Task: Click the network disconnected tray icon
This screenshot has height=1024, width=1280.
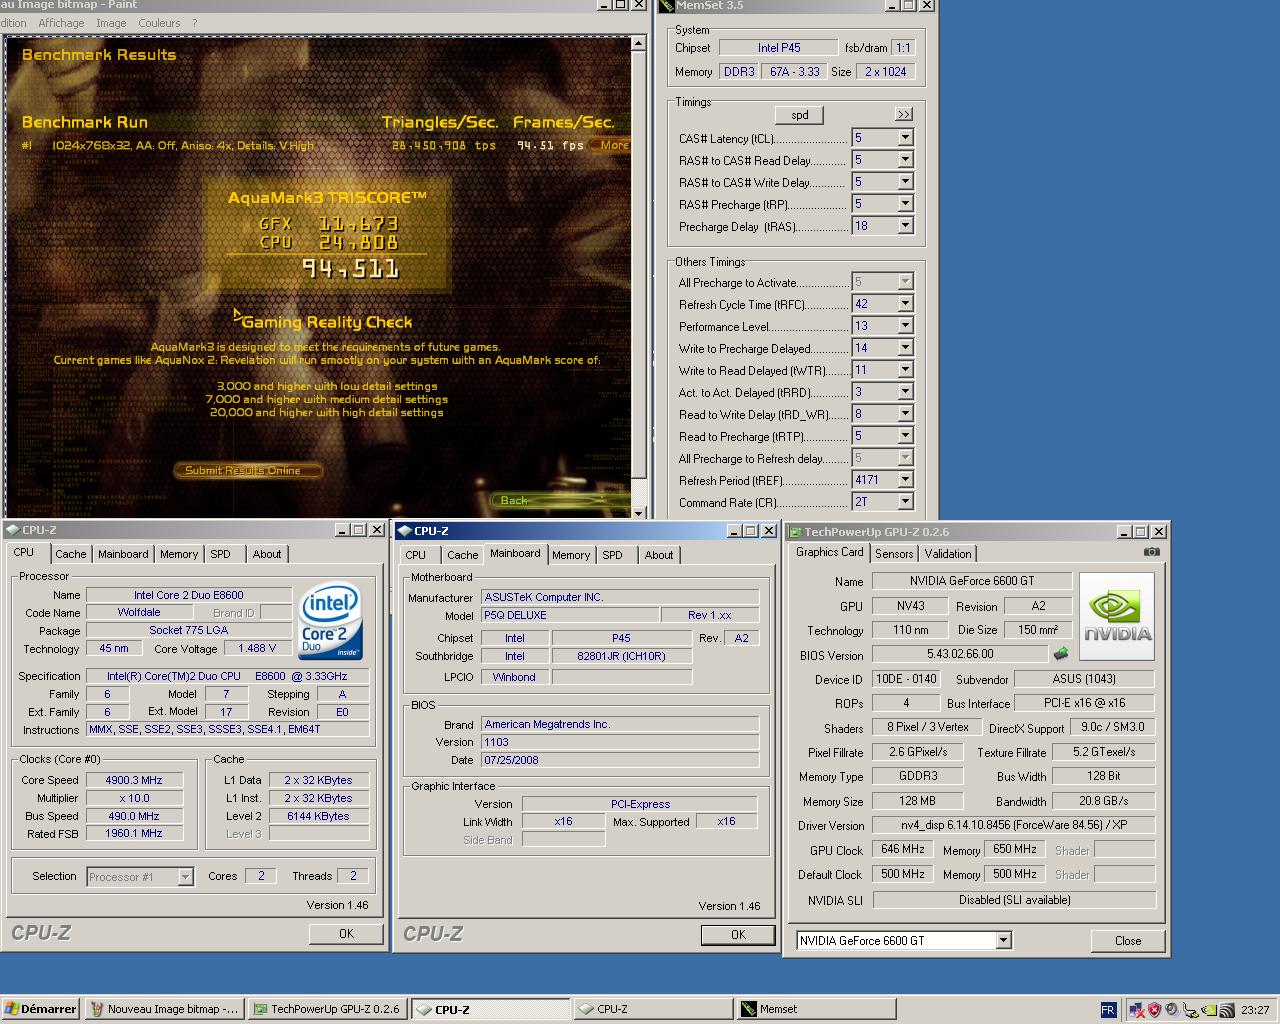Action: point(1136,1010)
